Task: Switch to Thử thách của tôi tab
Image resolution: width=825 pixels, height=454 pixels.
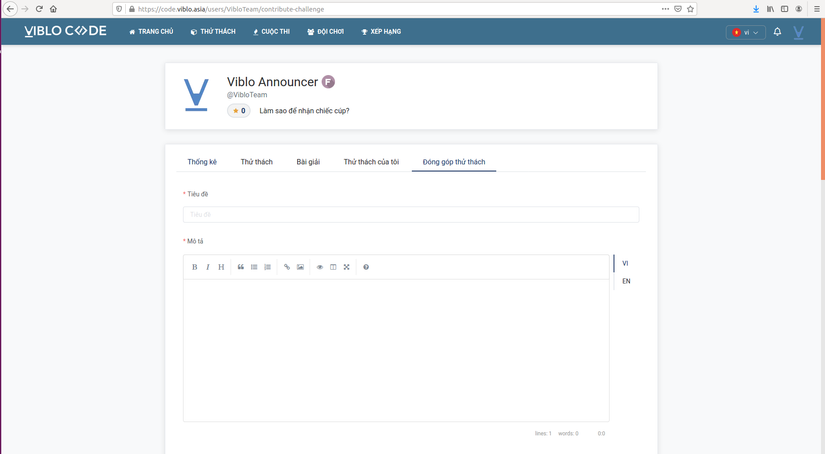Action: (371, 162)
